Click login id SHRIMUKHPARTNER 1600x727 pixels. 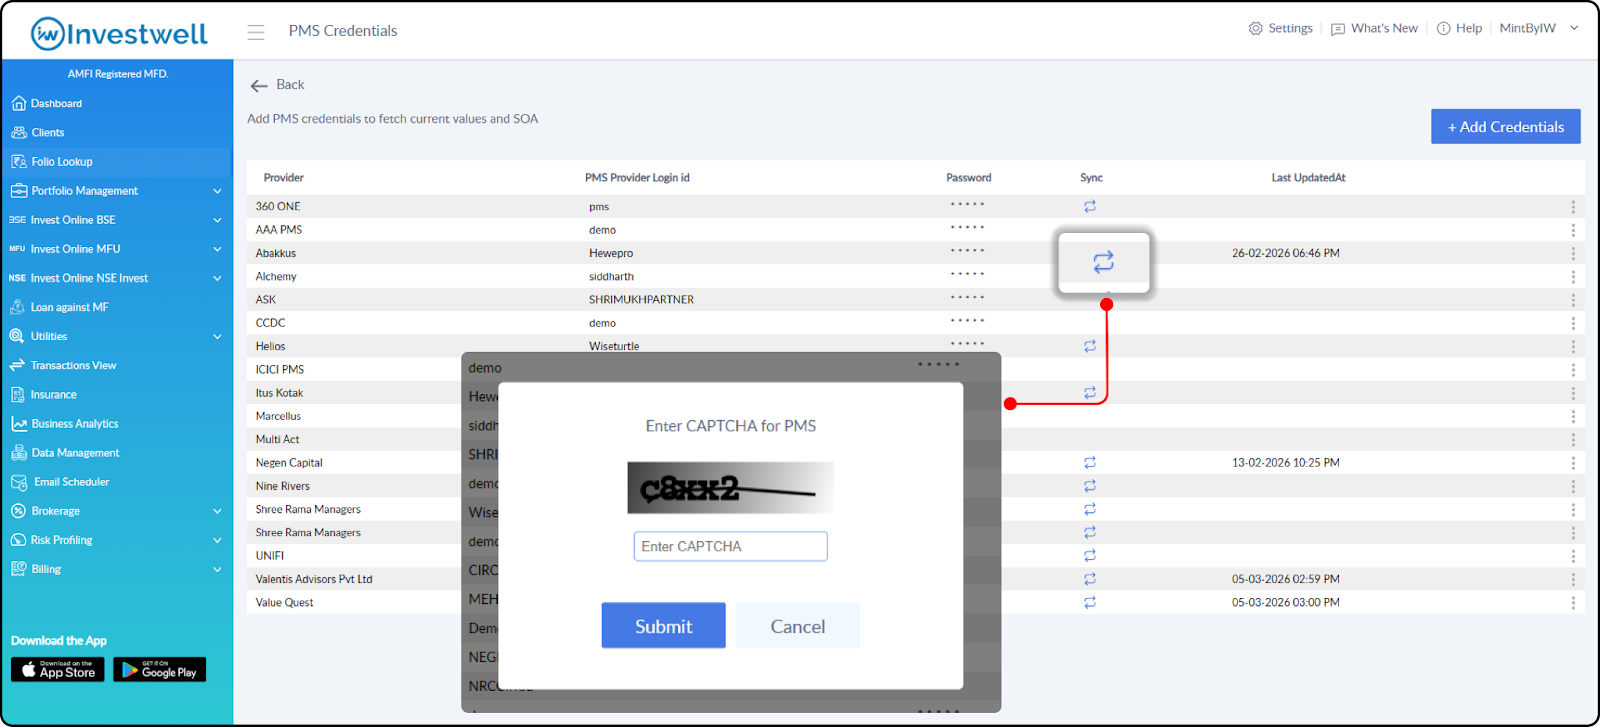click(641, 300)
